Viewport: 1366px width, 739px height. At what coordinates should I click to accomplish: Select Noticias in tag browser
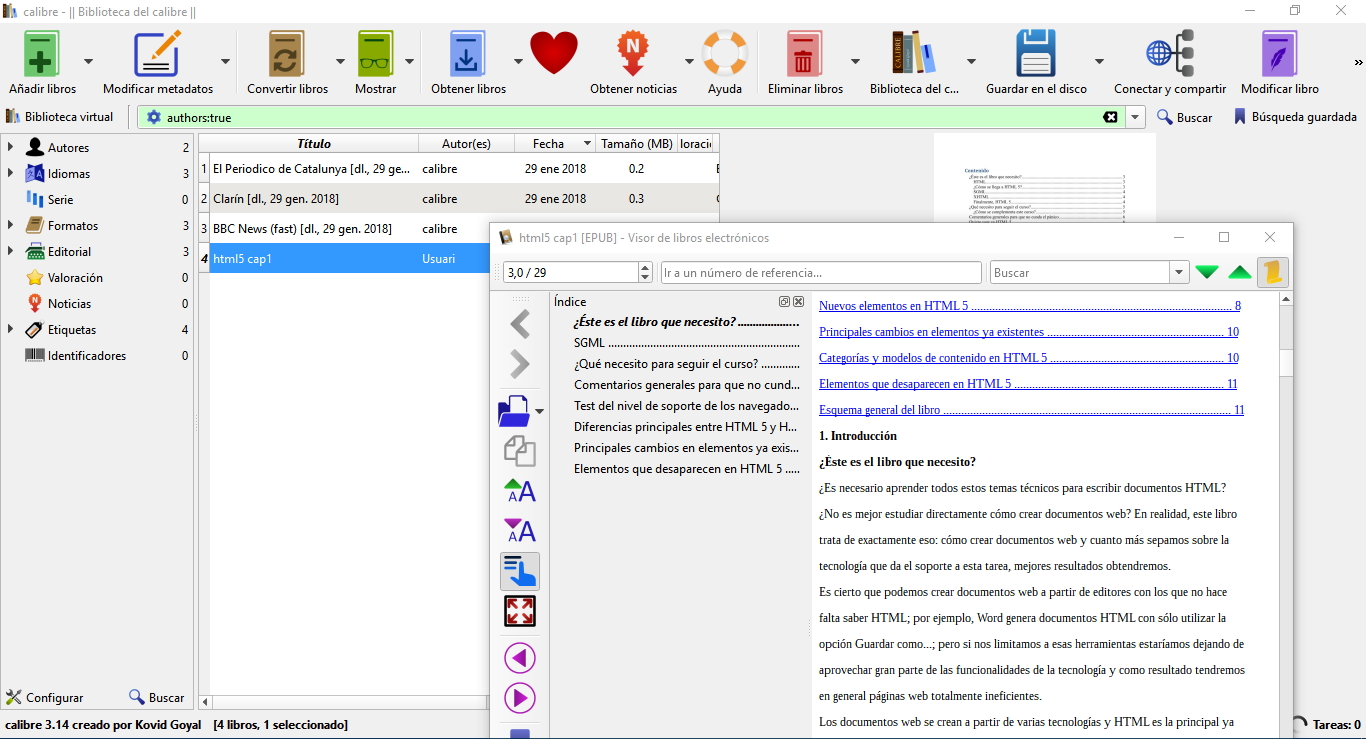(x=69, y=303)
